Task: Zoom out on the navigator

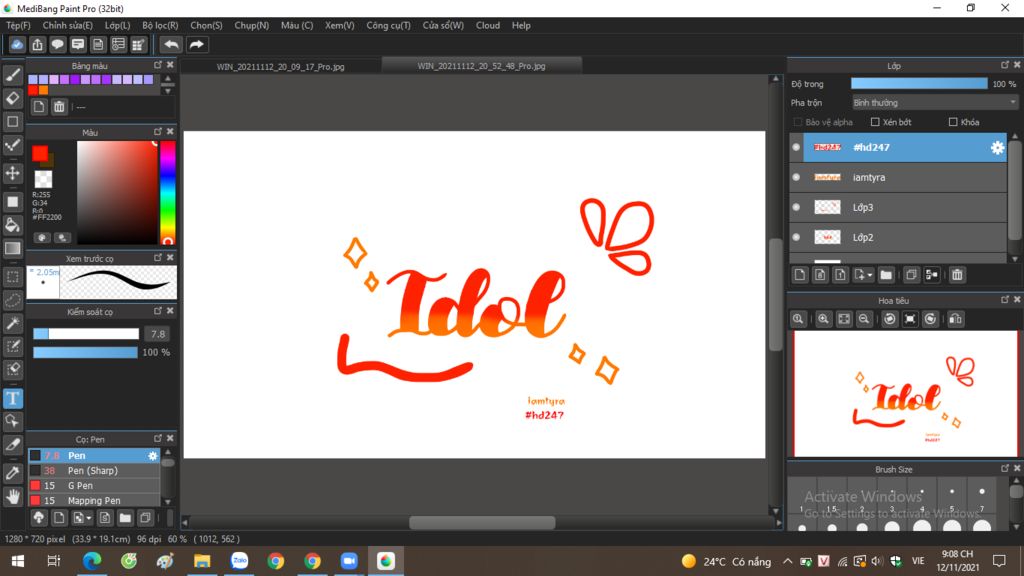Action: (x=864, y=319)
